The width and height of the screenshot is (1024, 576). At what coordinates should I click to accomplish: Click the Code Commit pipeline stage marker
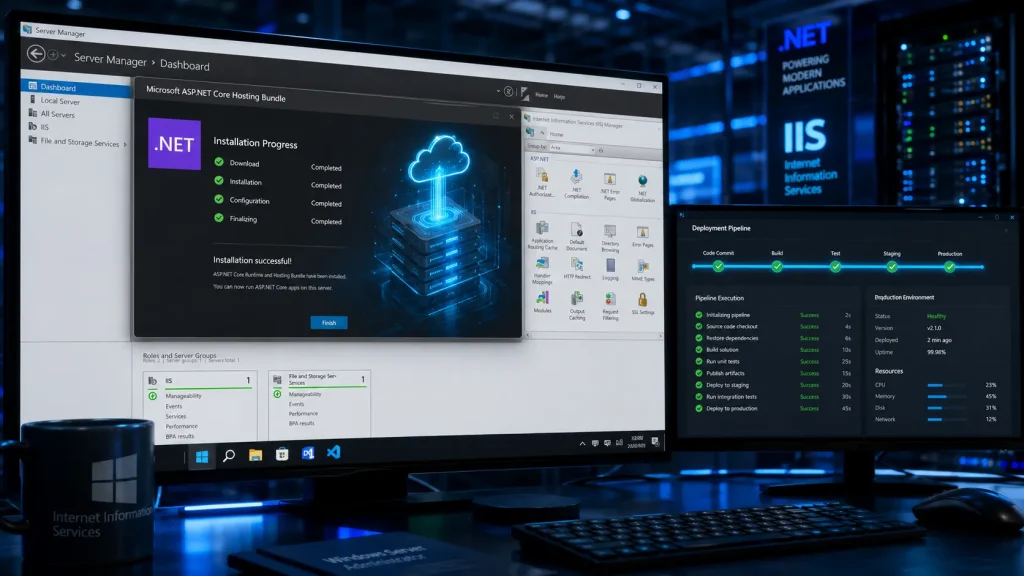[x=718, y=266]
